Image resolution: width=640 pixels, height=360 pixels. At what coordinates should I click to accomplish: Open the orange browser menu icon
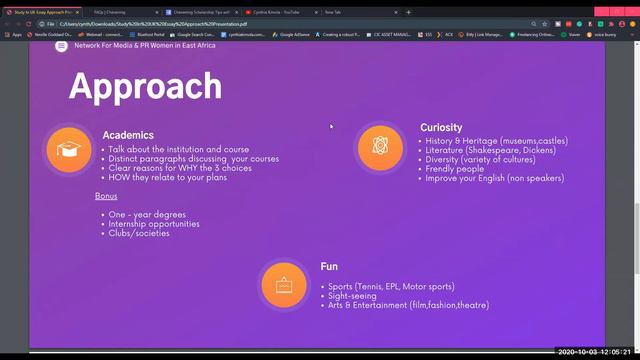[x=633, y=24]
